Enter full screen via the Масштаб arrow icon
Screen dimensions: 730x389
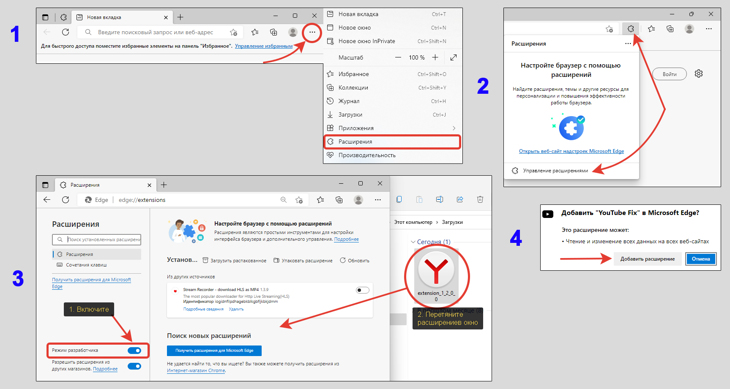[453, 58]
